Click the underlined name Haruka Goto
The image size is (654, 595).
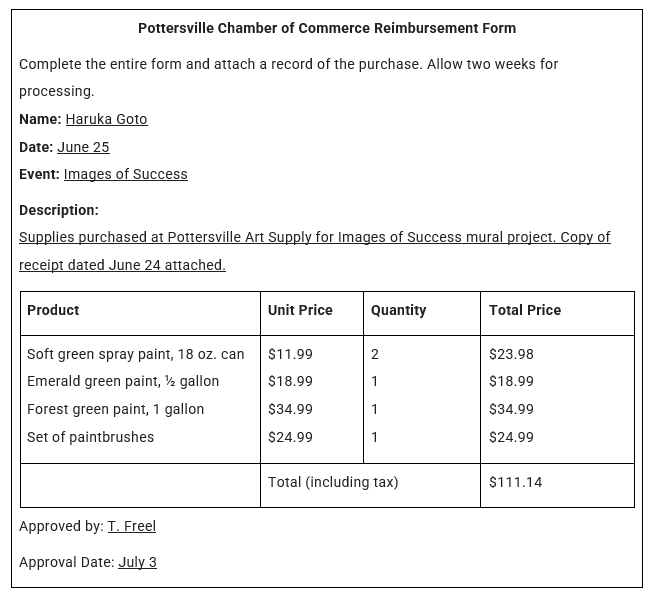(x=106, y=119)
